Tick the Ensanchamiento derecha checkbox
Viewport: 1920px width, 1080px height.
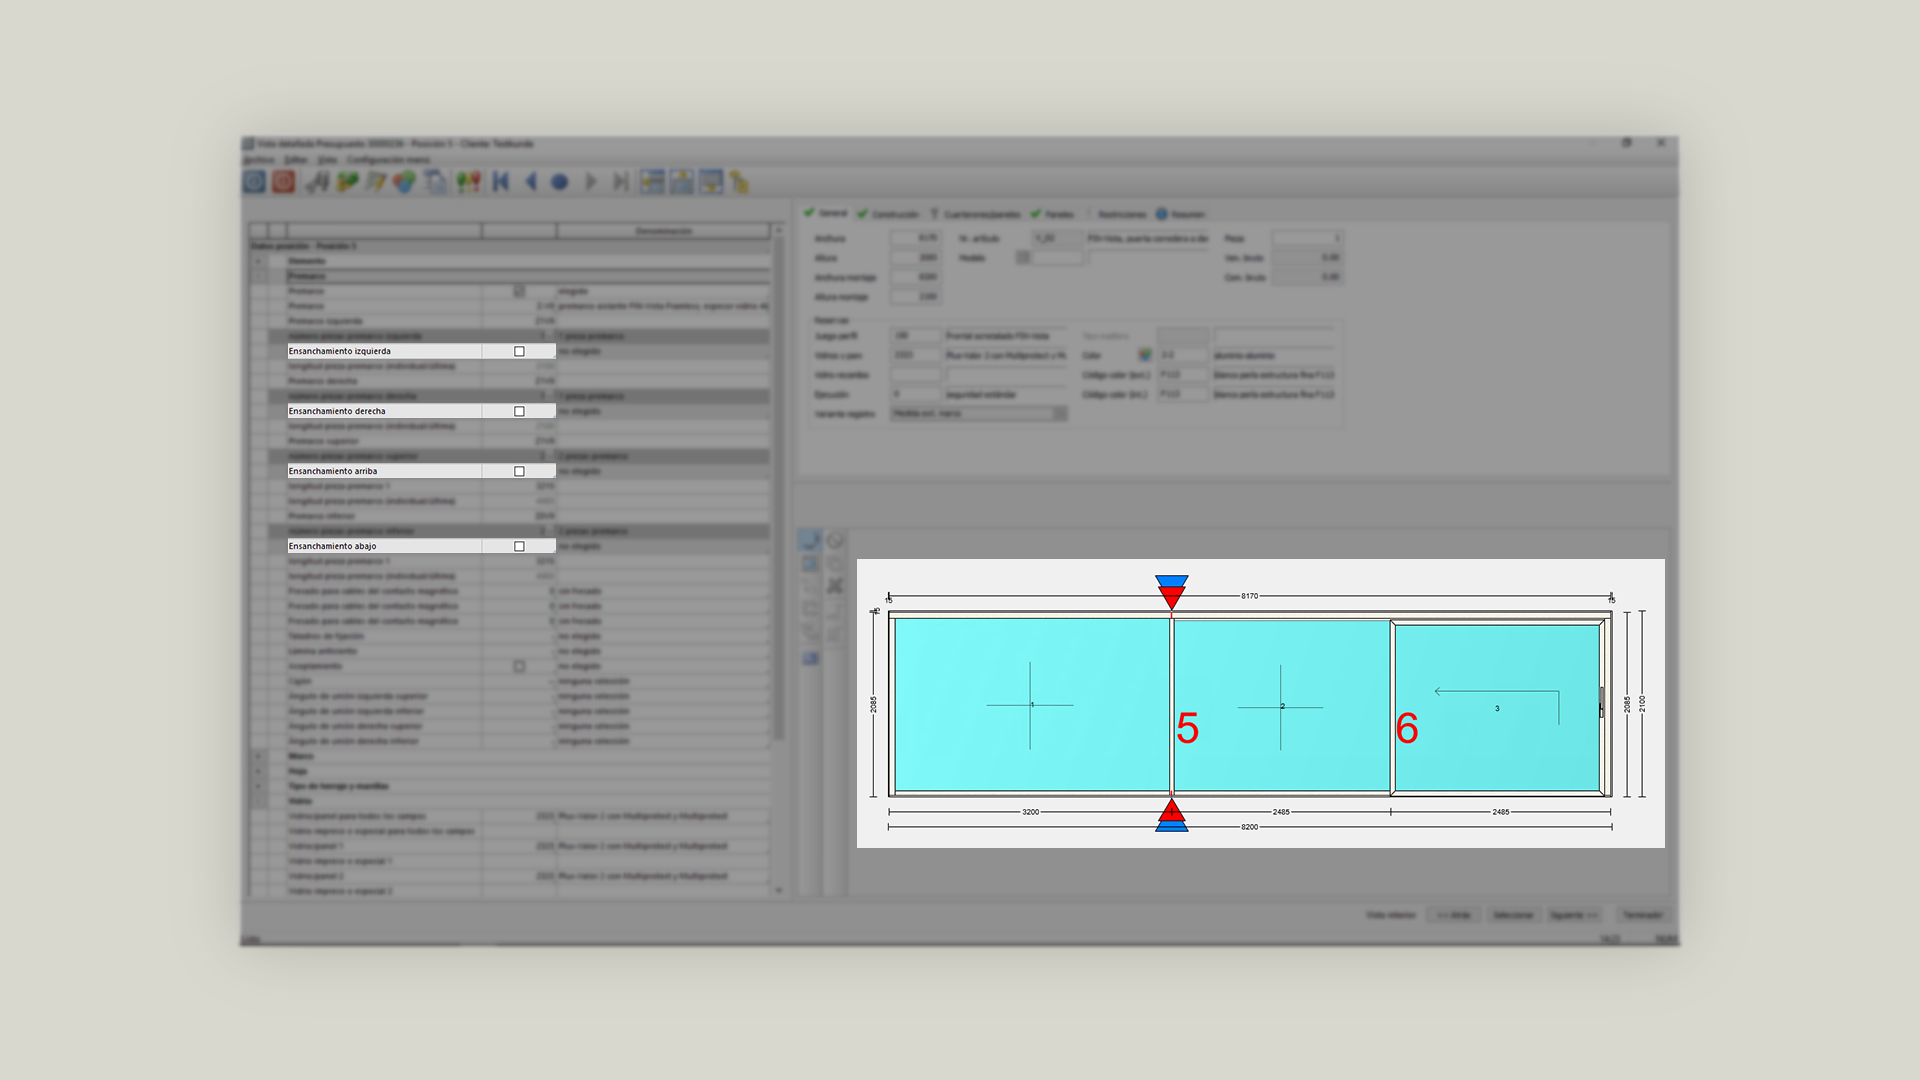519,412
